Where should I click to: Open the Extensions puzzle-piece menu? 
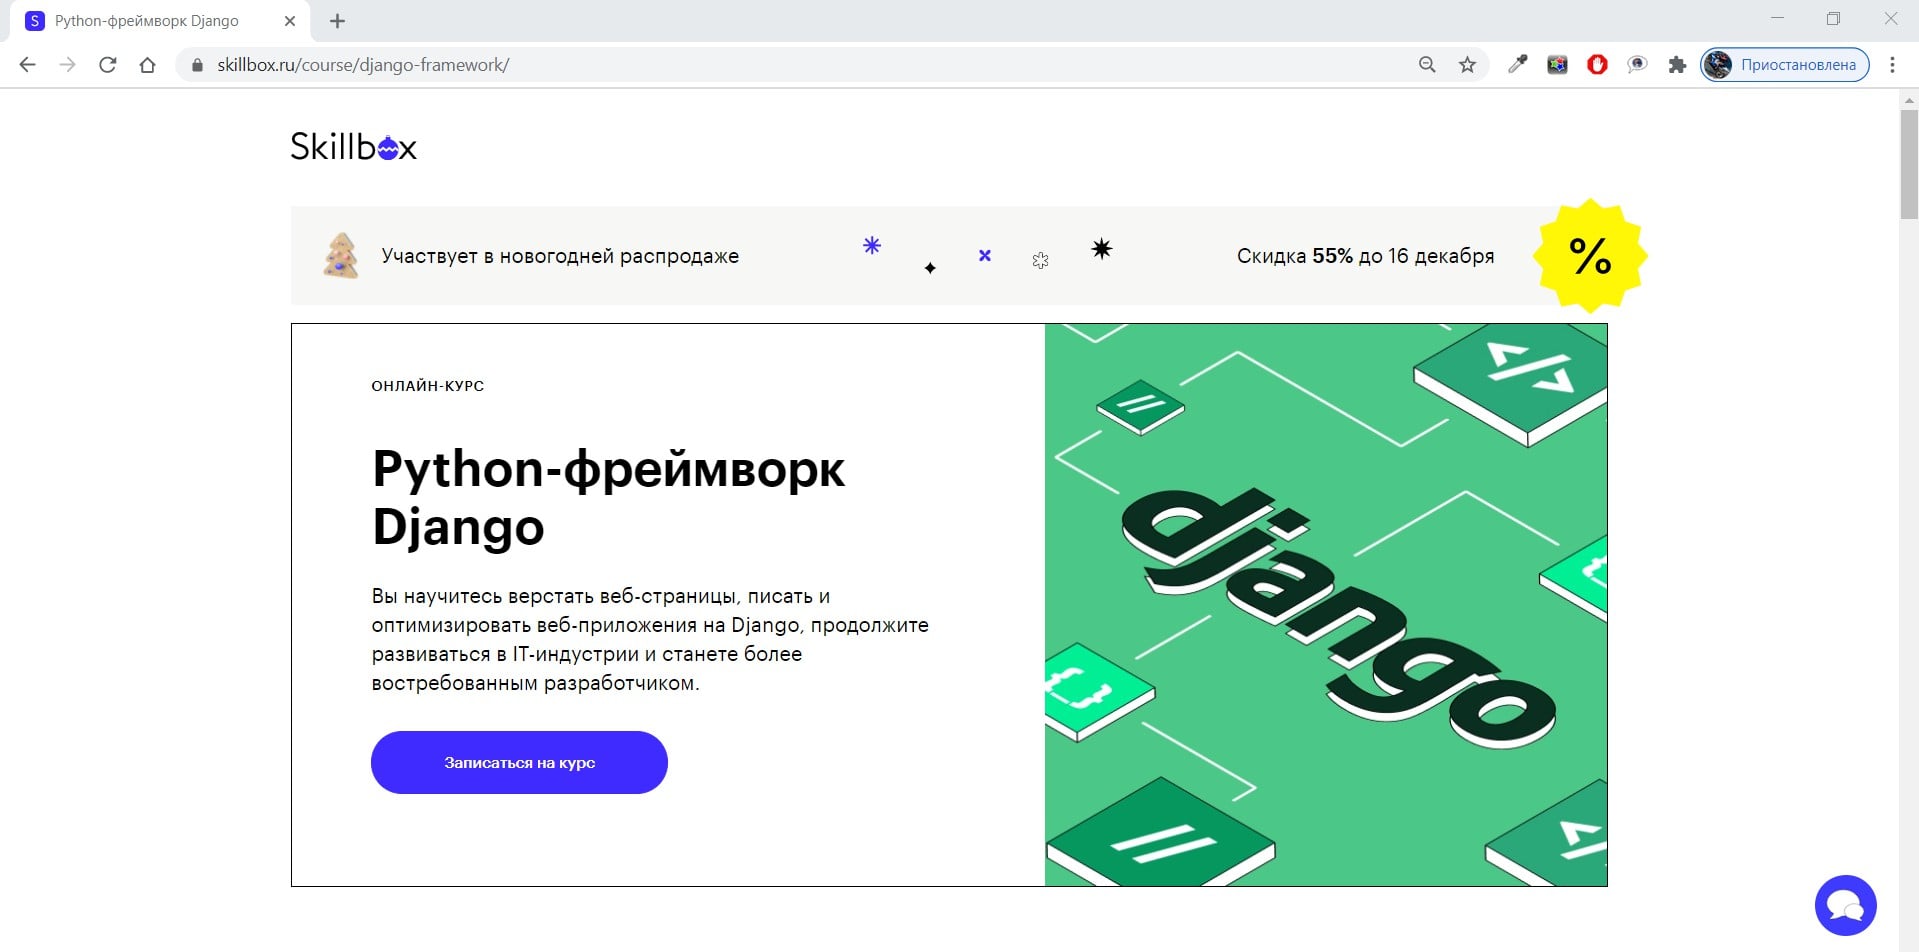pyautogui.click(x=1677, y=65)
